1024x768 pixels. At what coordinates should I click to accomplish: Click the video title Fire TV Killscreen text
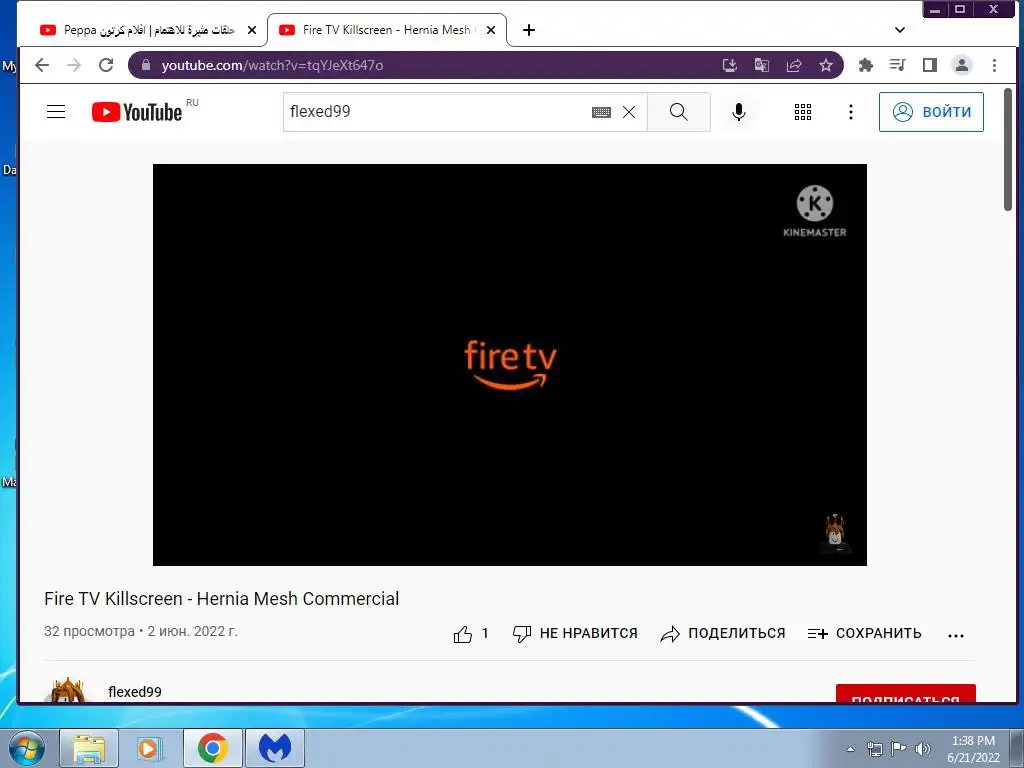(221, 599)
